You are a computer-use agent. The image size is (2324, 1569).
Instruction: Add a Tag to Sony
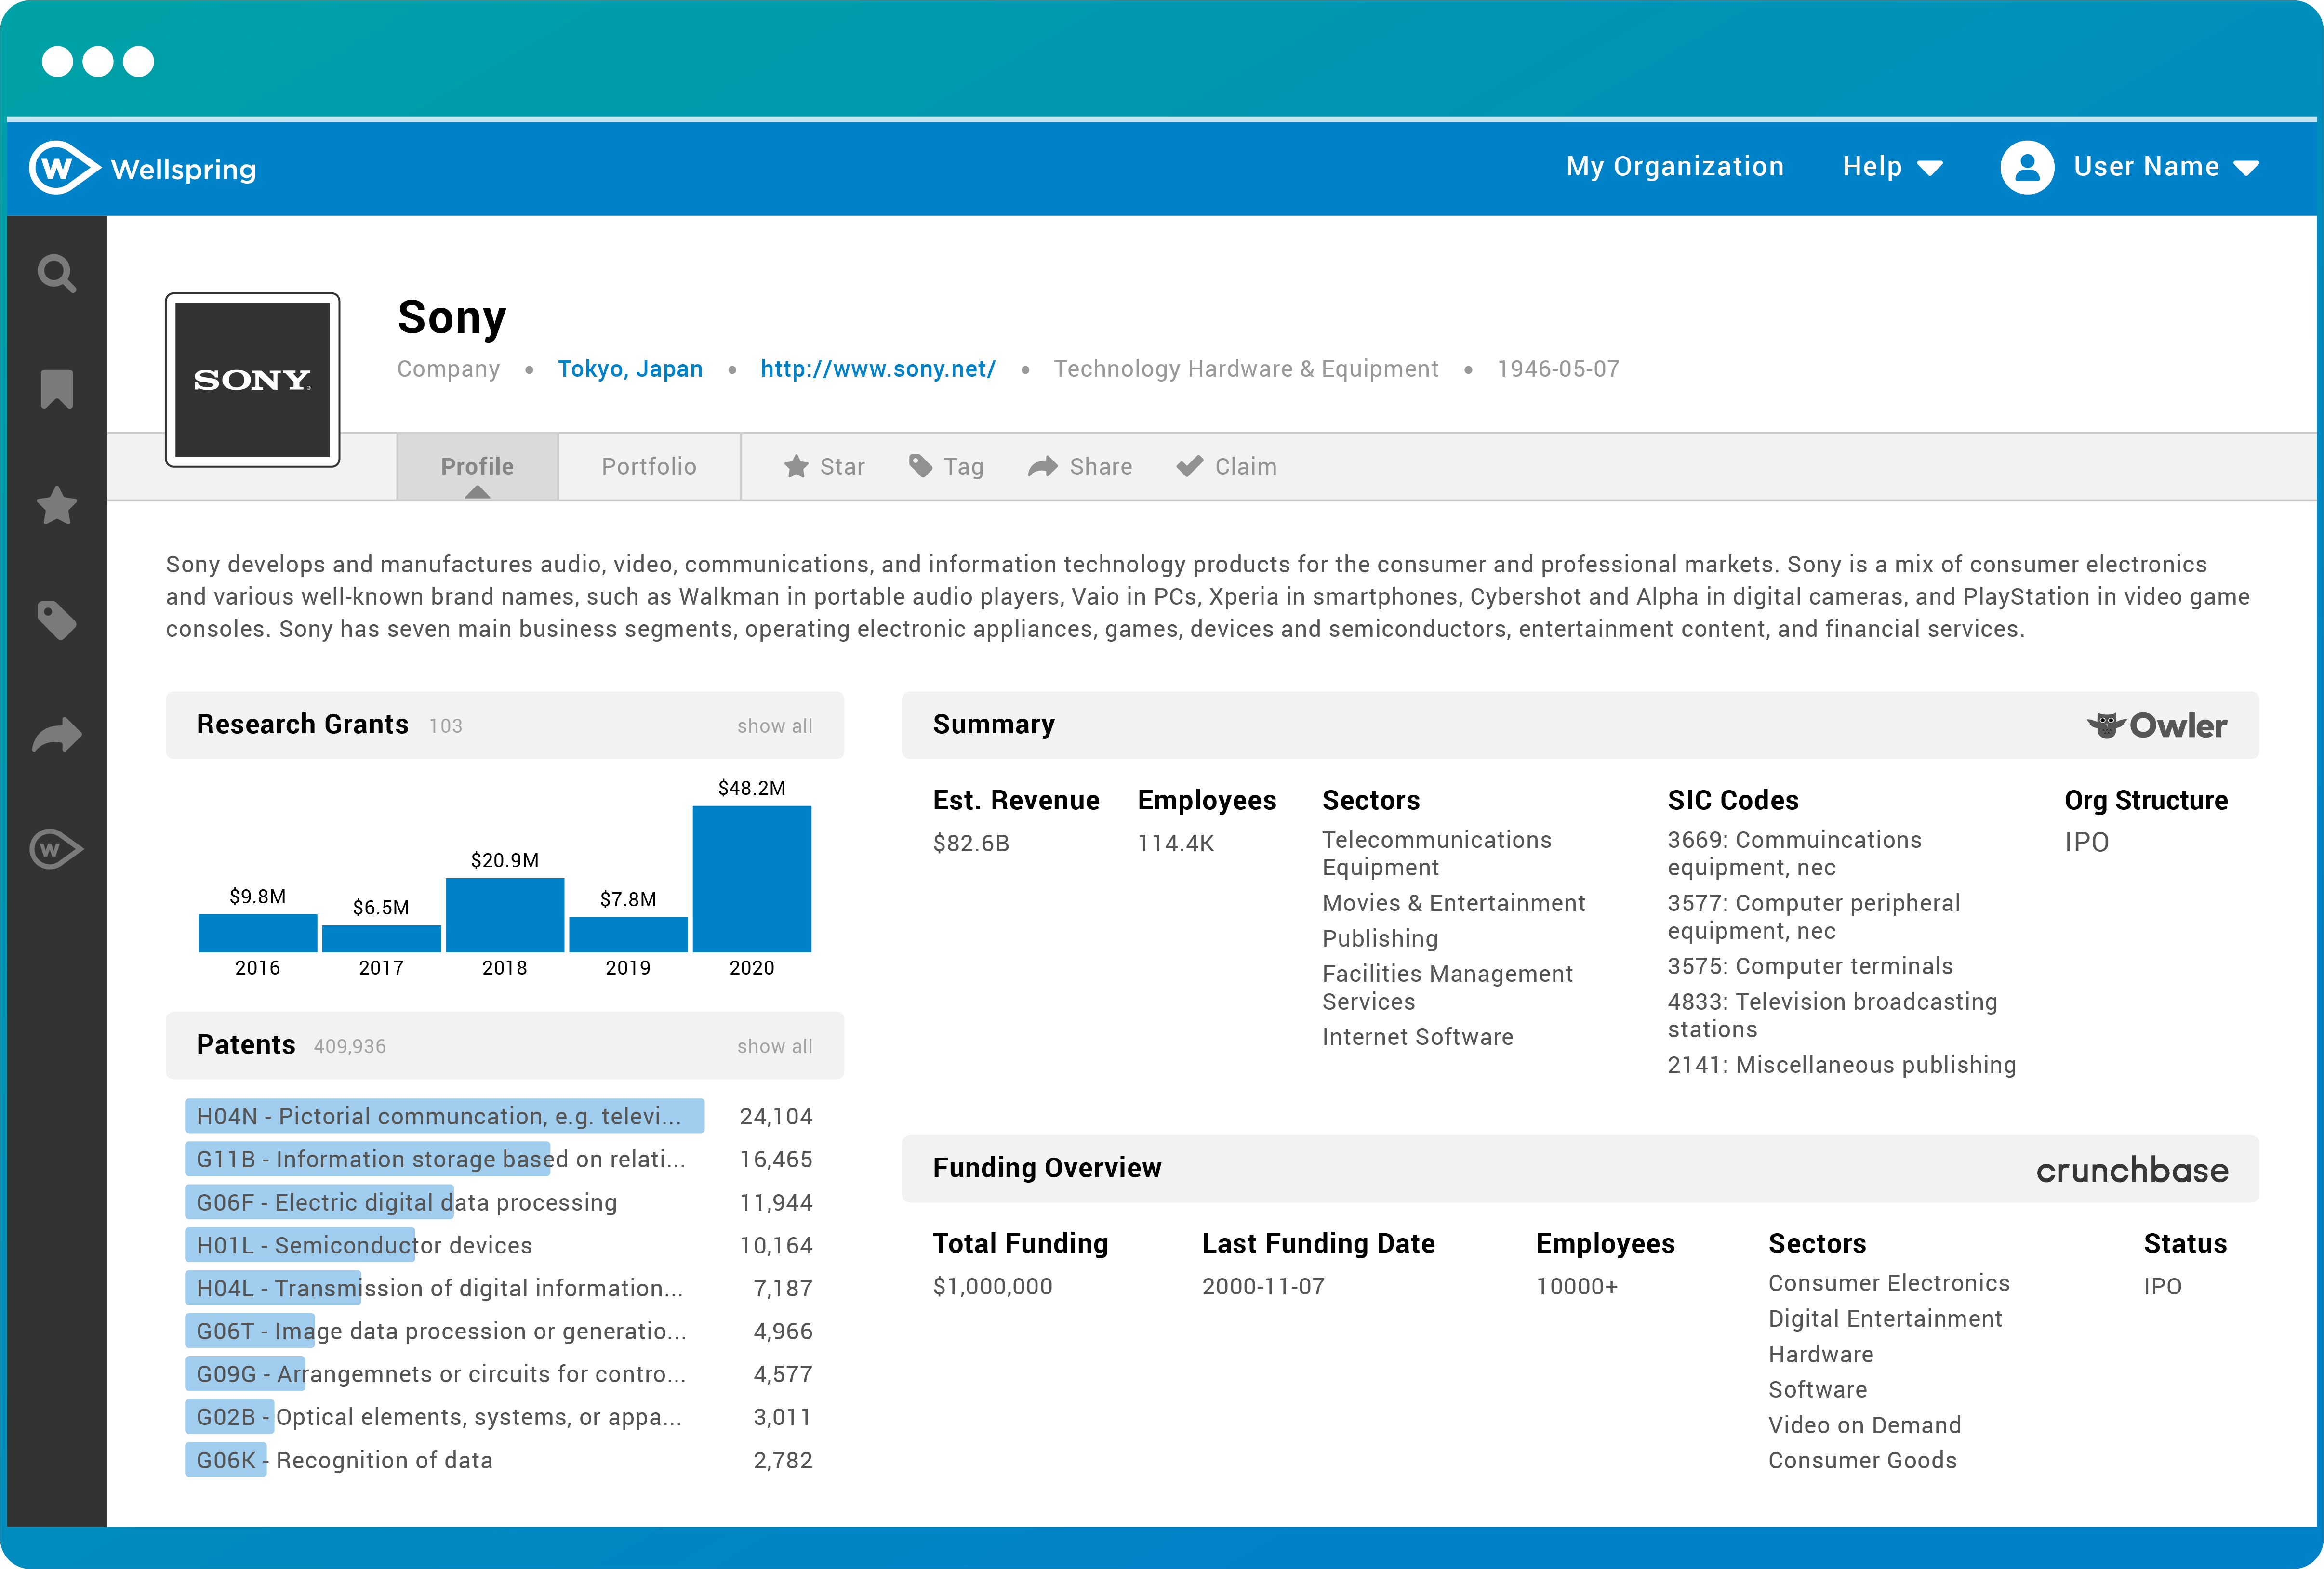pos(946,467)
